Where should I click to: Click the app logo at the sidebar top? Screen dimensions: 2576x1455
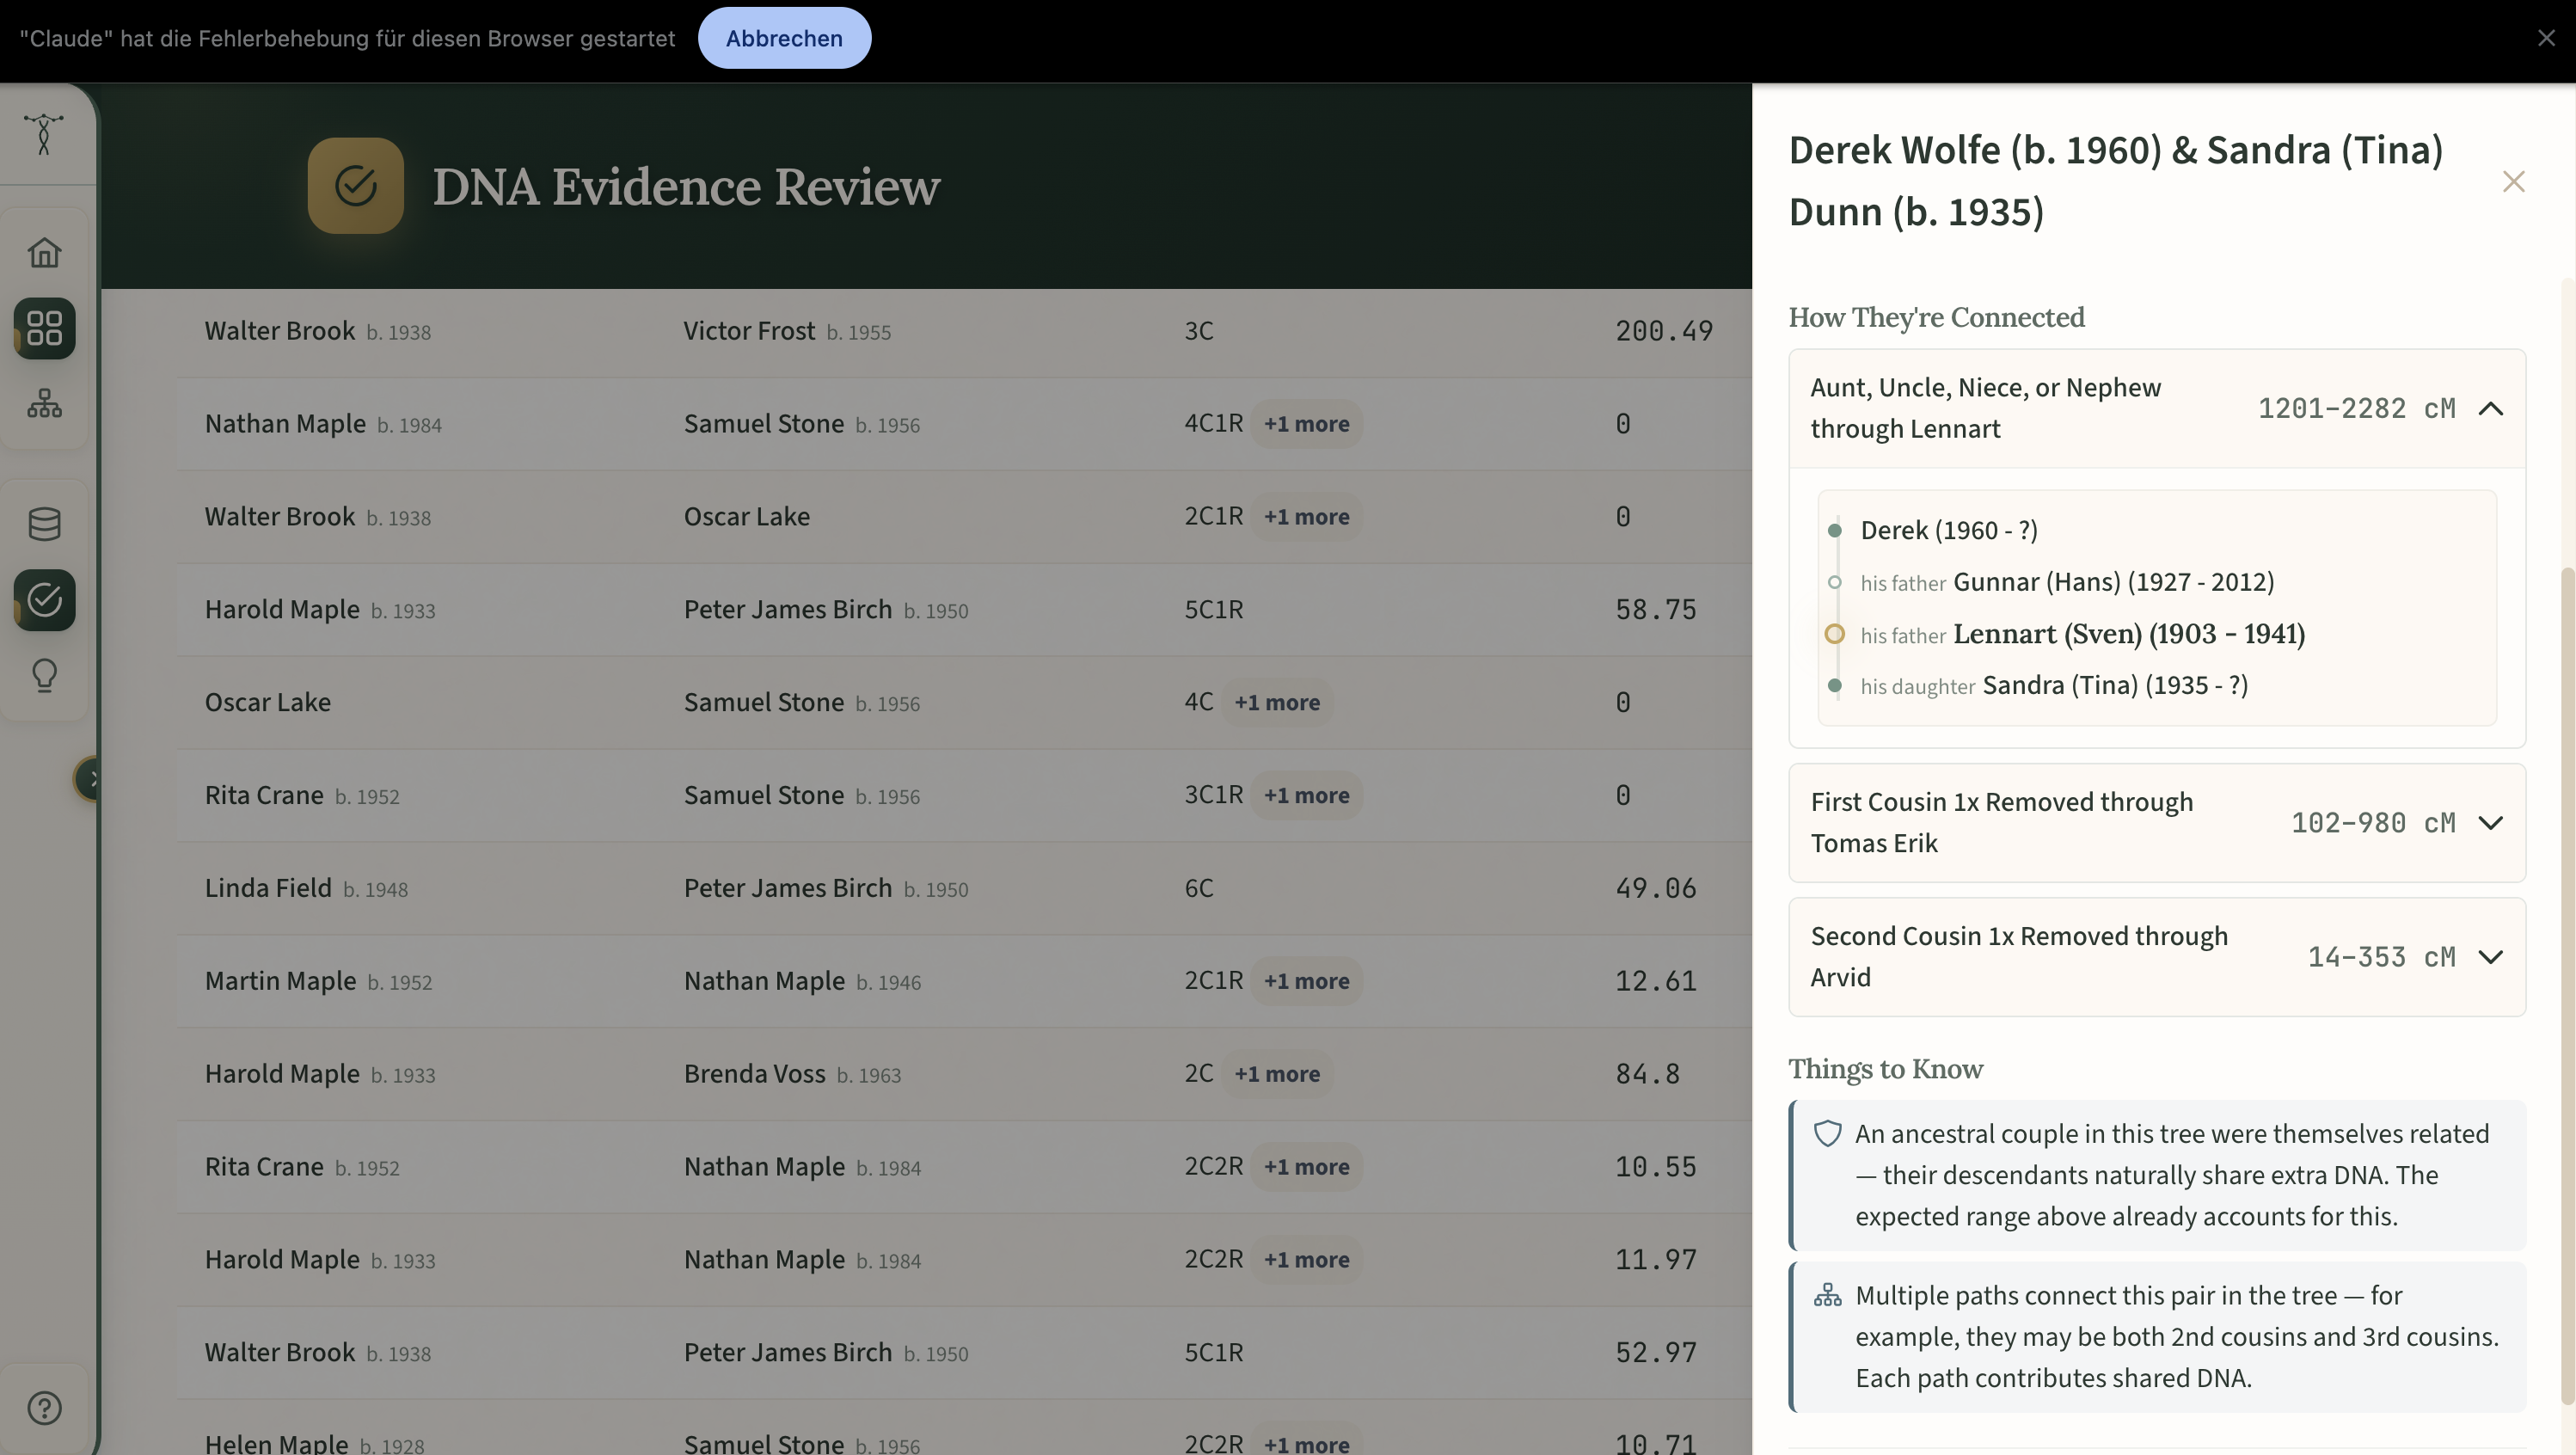pos(44,134)
